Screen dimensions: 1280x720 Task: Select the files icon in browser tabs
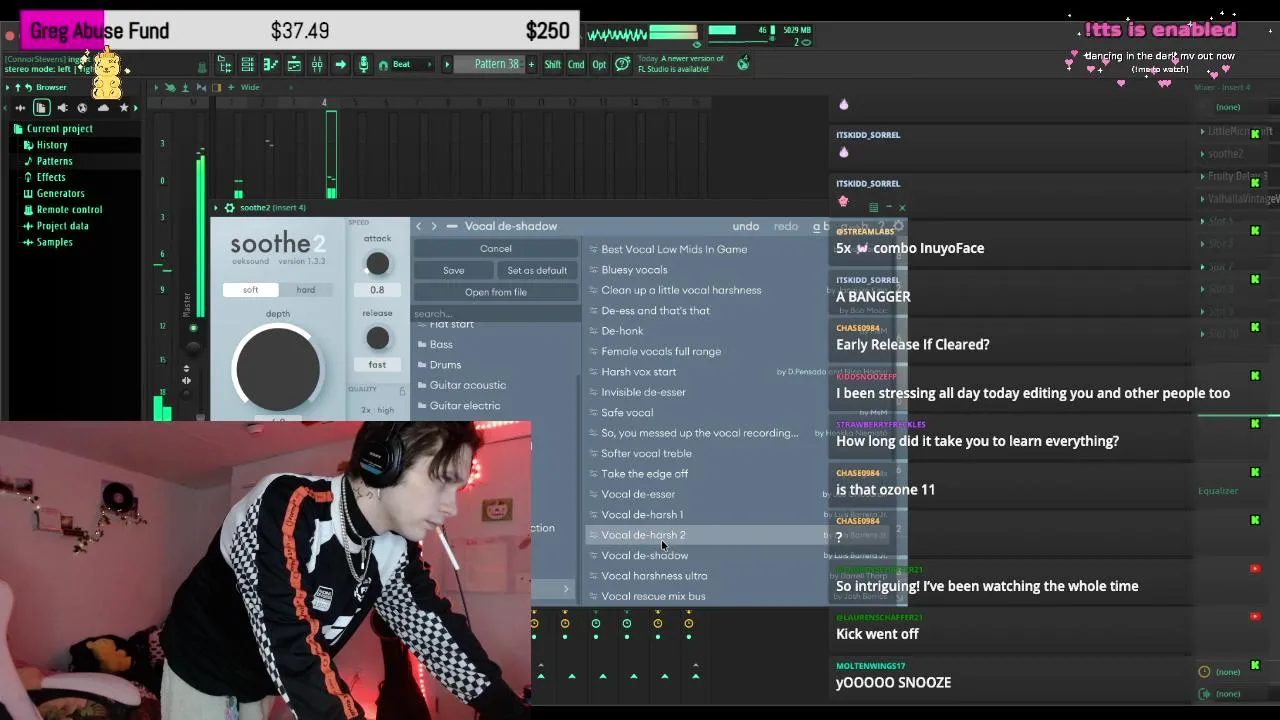(x=41, y=108)
